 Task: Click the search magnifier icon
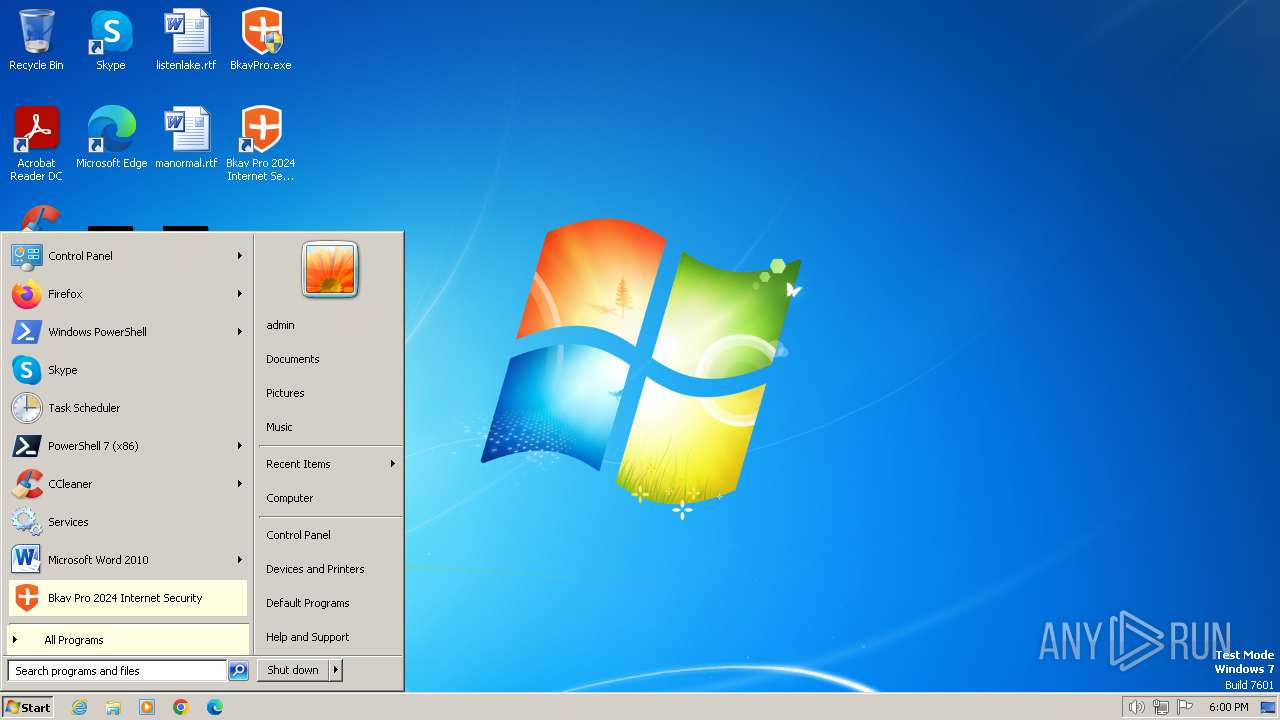tap(238, 671)
